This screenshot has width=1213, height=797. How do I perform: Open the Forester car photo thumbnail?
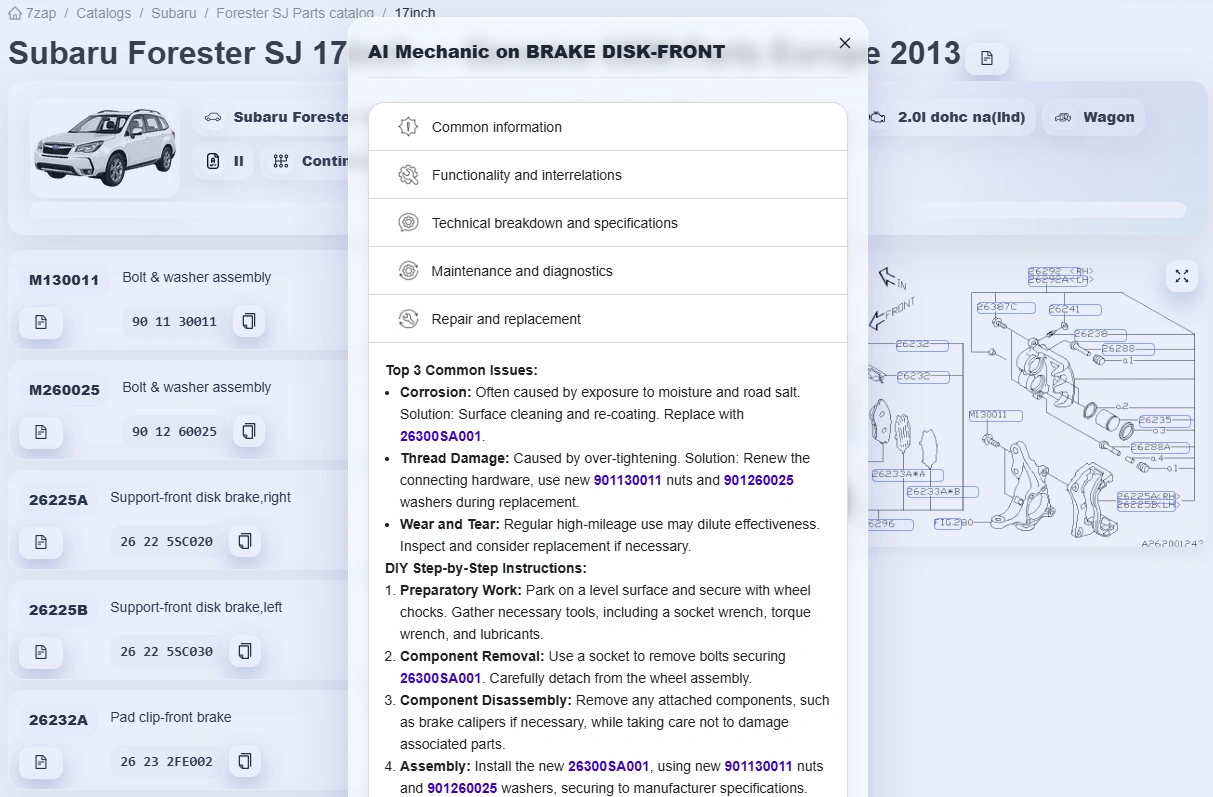(x=105, y=148)
